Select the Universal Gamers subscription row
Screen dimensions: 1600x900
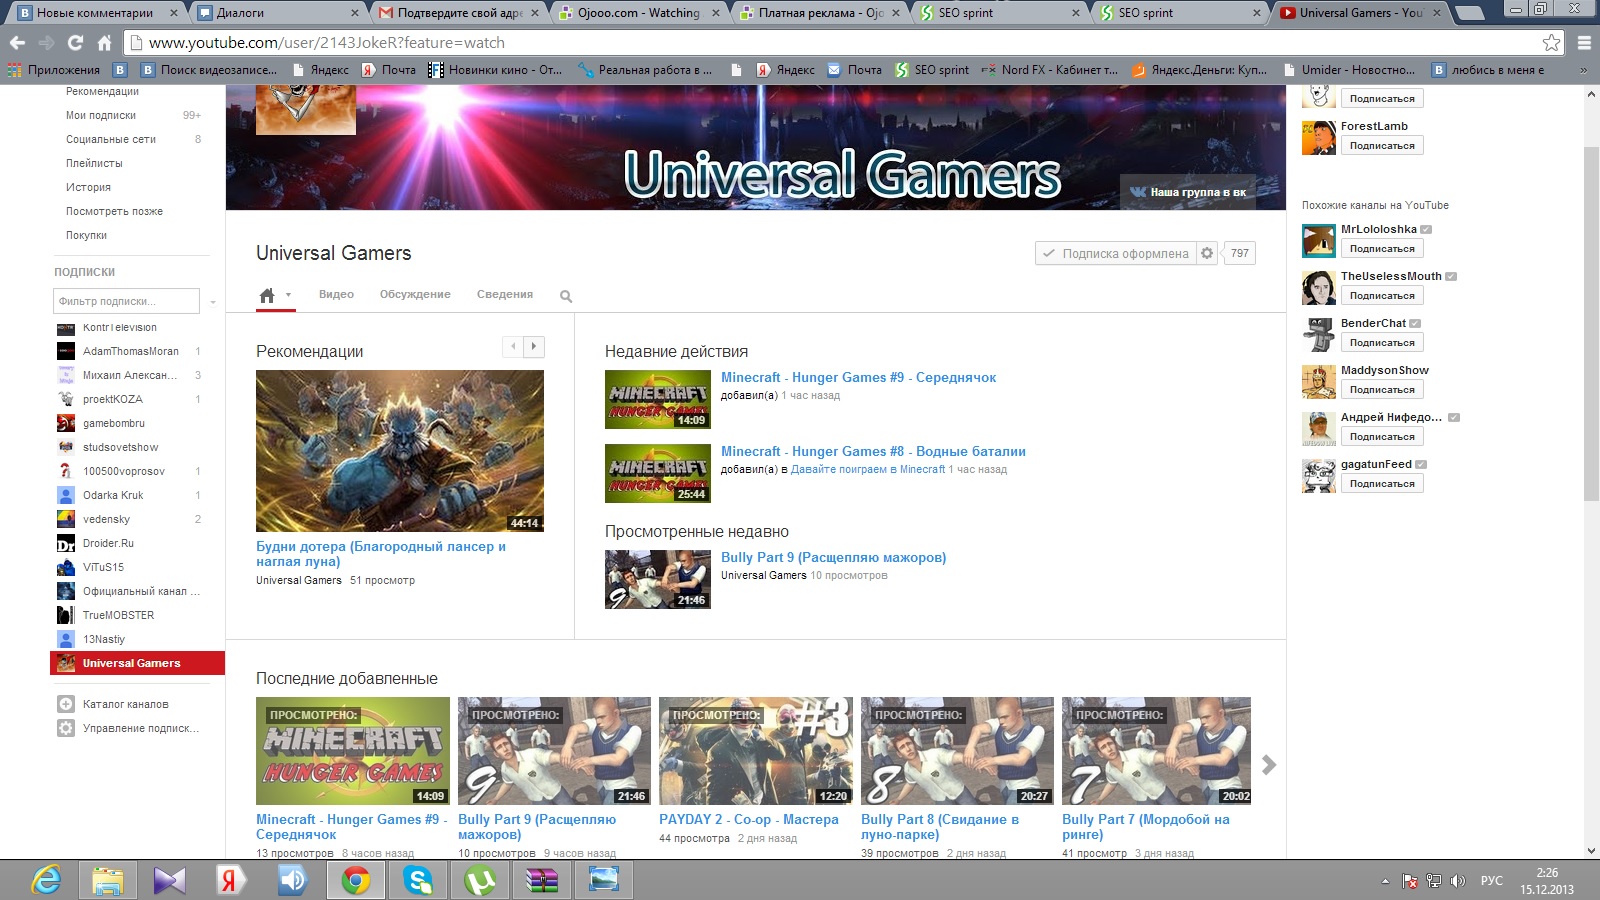[x=137, y=663]
